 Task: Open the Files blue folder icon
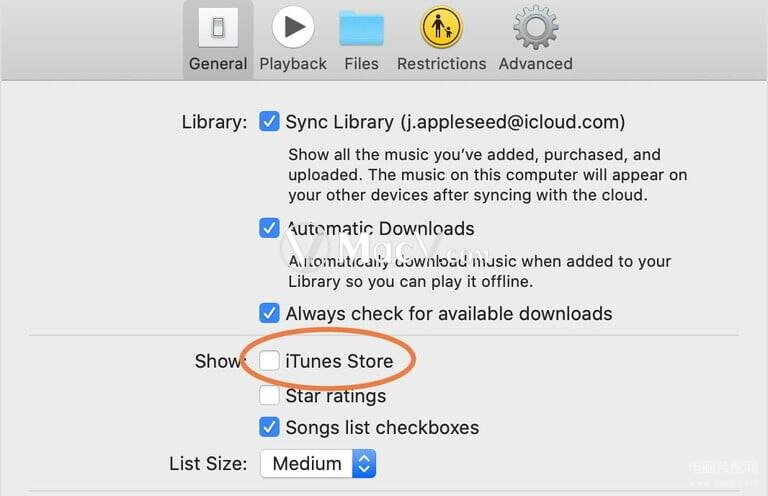click(361, 28)
